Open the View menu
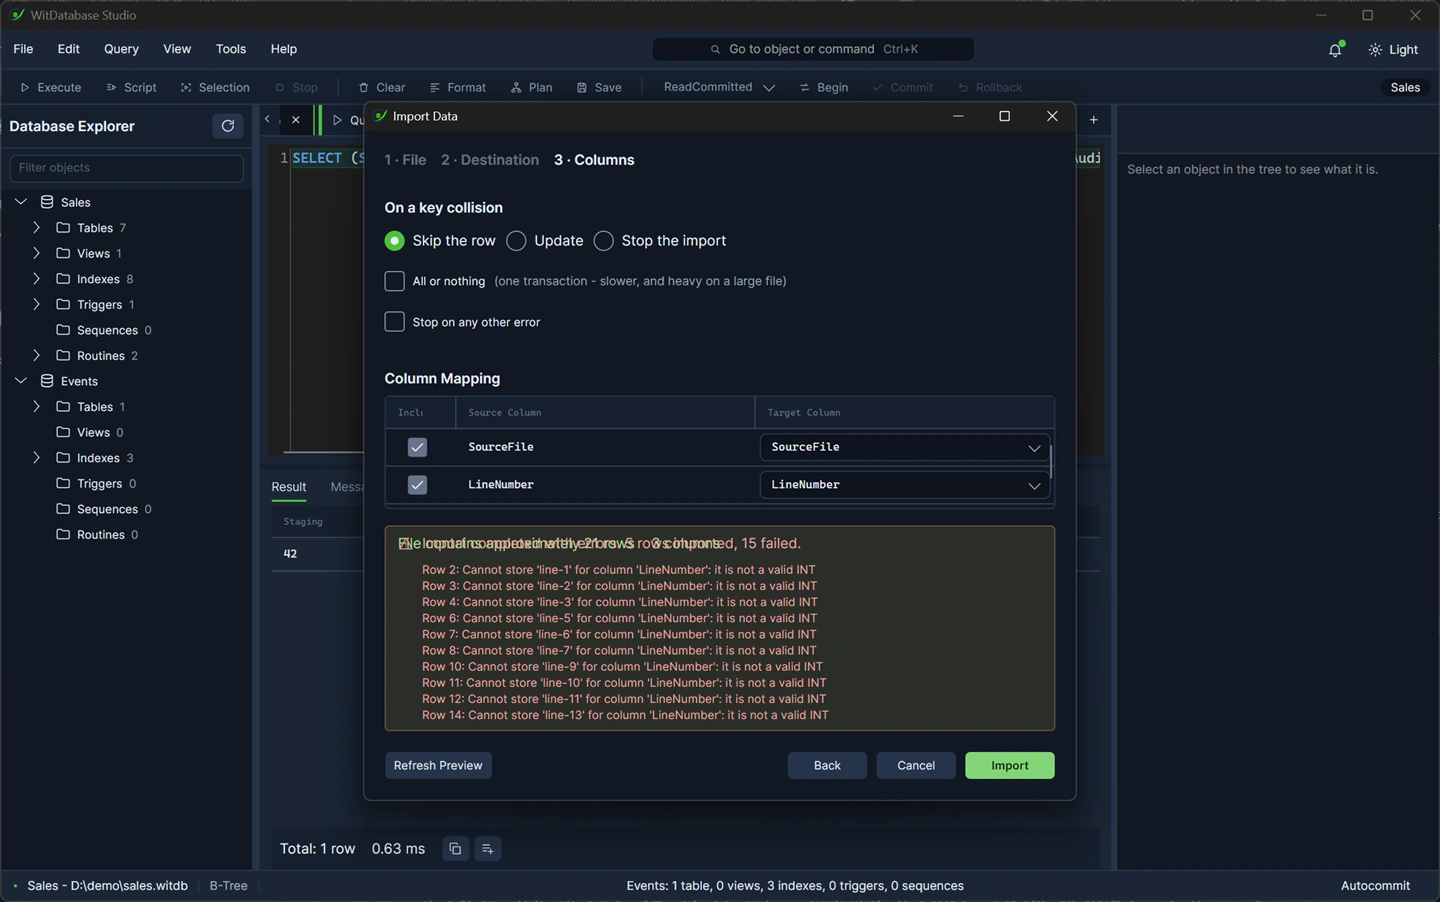The height and width of the screenshot is (902, 1440). (x=177, y=49)
